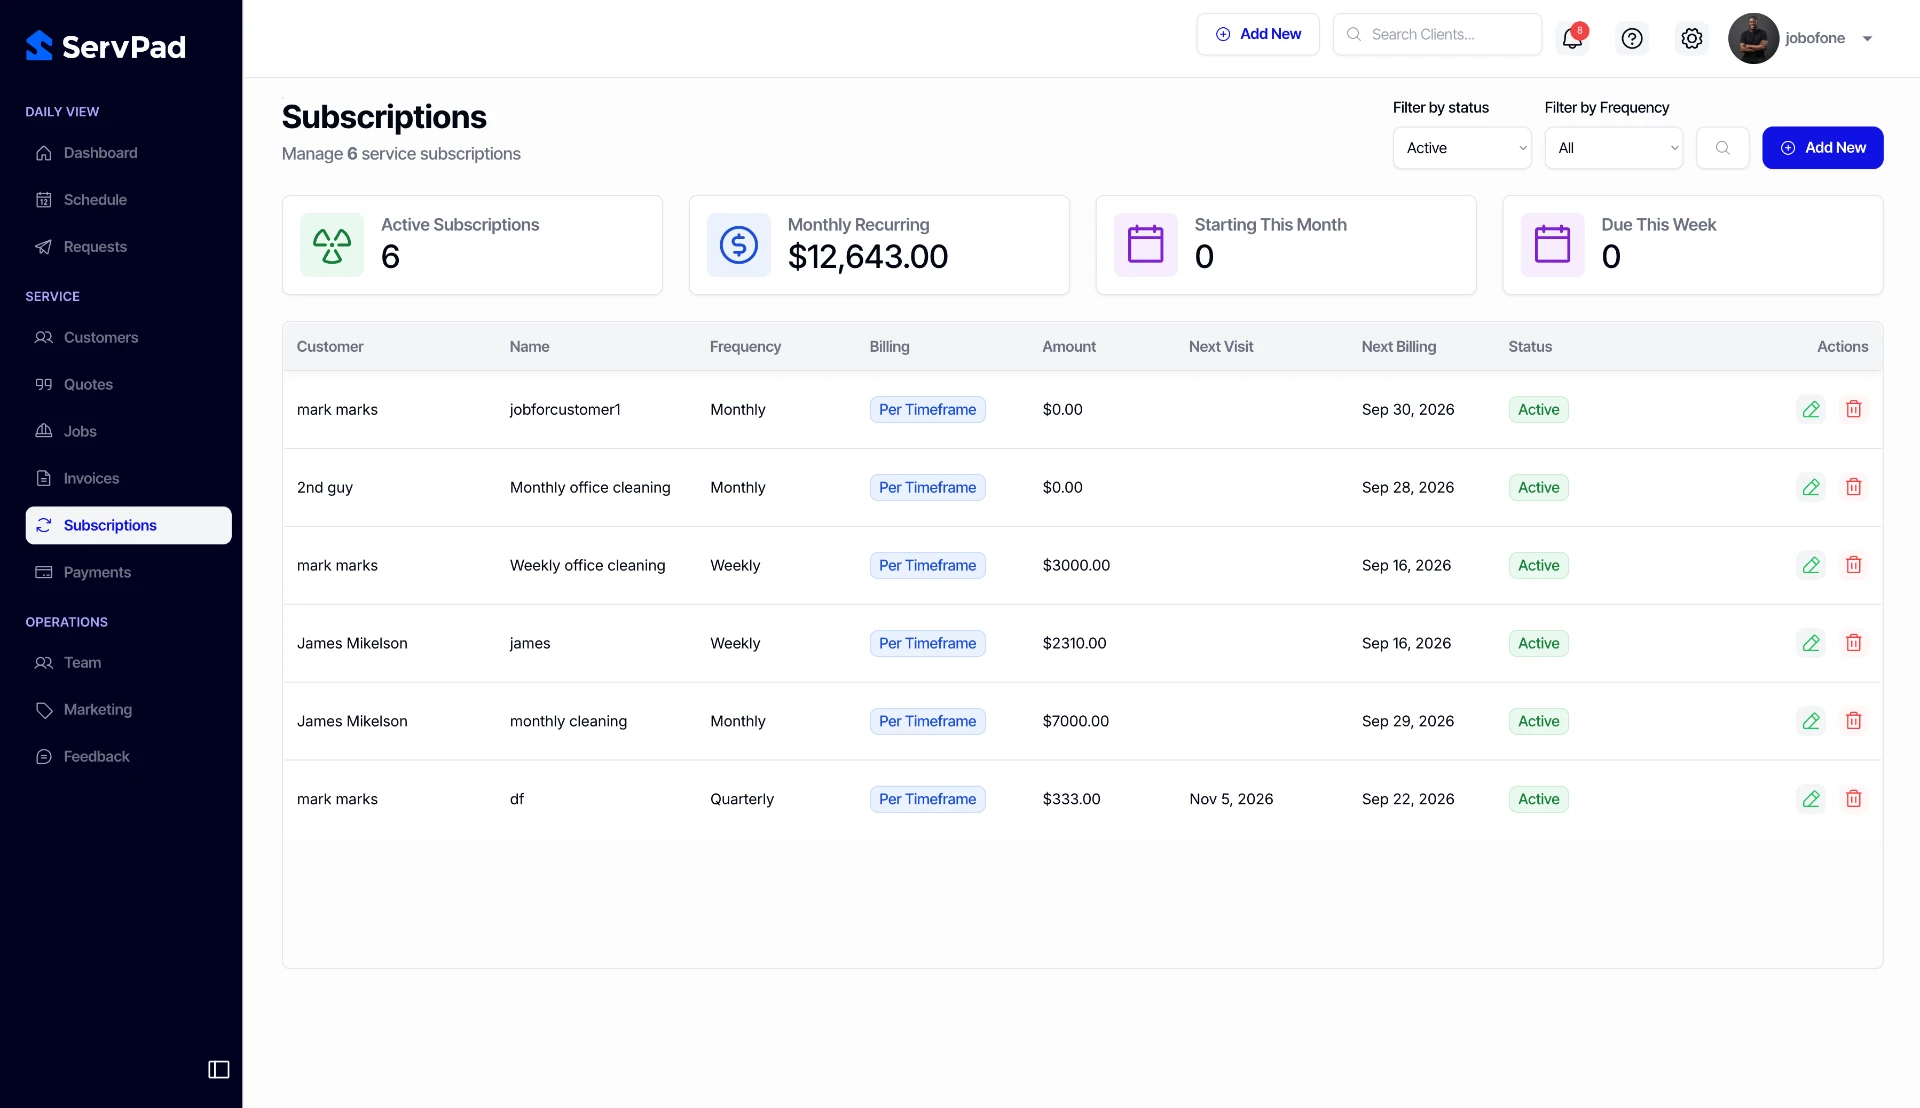Open the Filter by status dropdown
Viewport: 1920px width, 1108px height.
[1462, 148]
